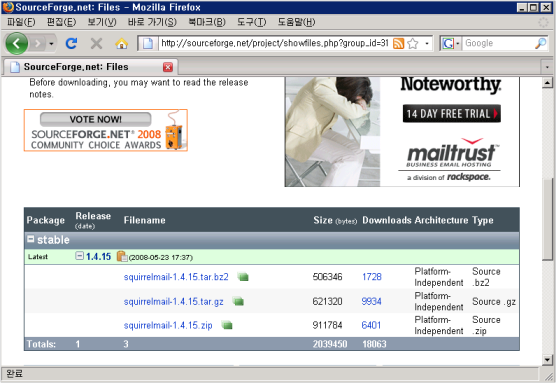Click the green Back navigation arrow

16,44
